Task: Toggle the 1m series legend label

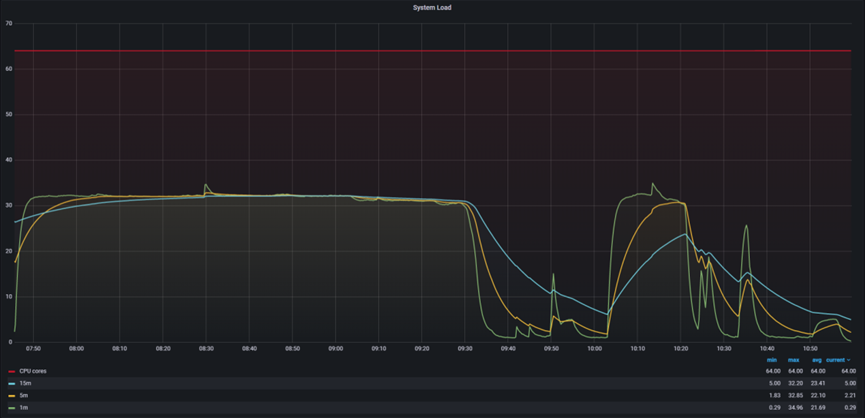Action: [22, 408]
